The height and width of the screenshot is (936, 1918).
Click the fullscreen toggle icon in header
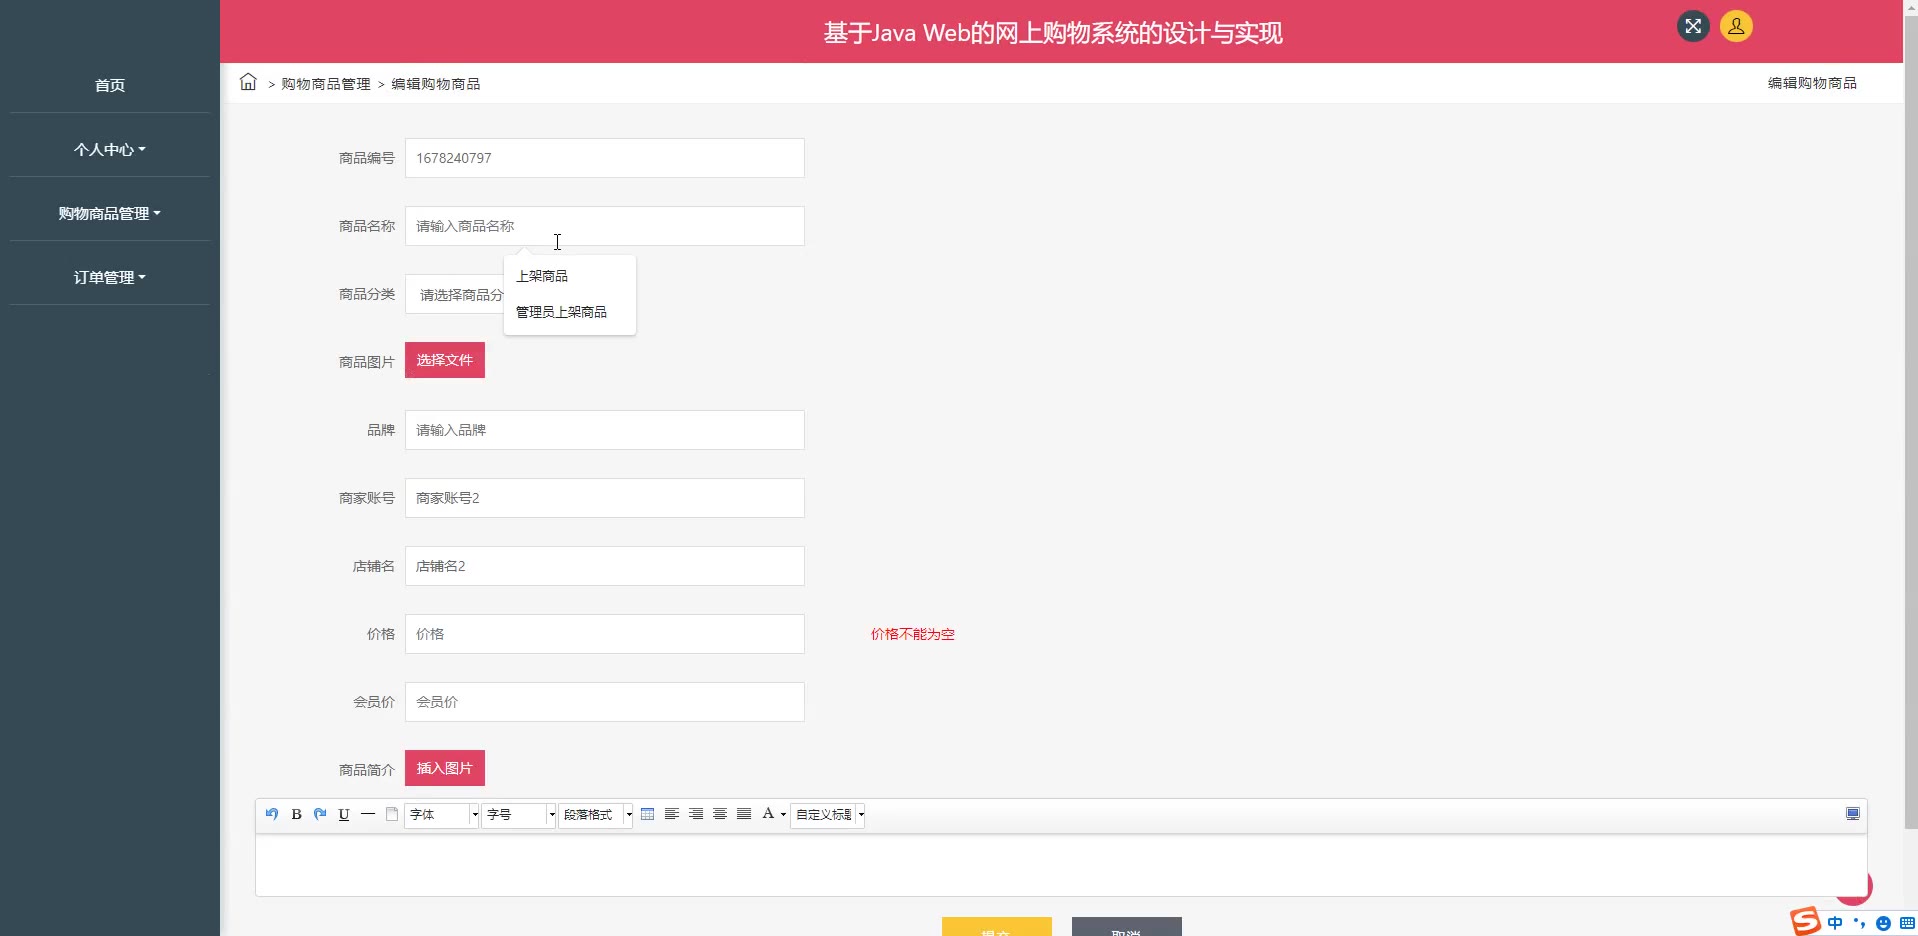1693,26
